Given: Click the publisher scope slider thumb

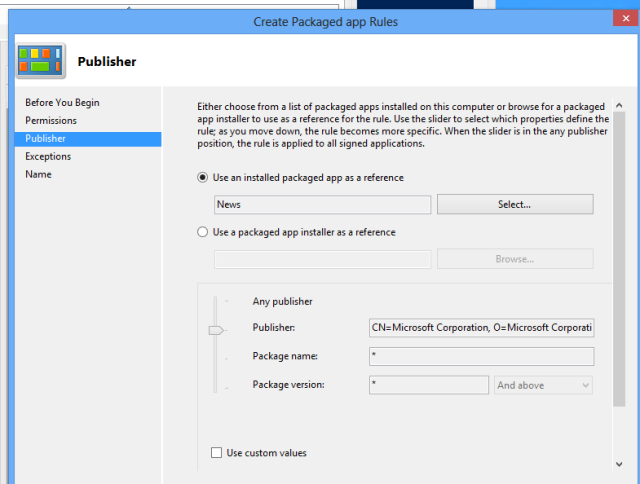Looking at the screenshot, I should pyautogui.click(x=216, y=330).
